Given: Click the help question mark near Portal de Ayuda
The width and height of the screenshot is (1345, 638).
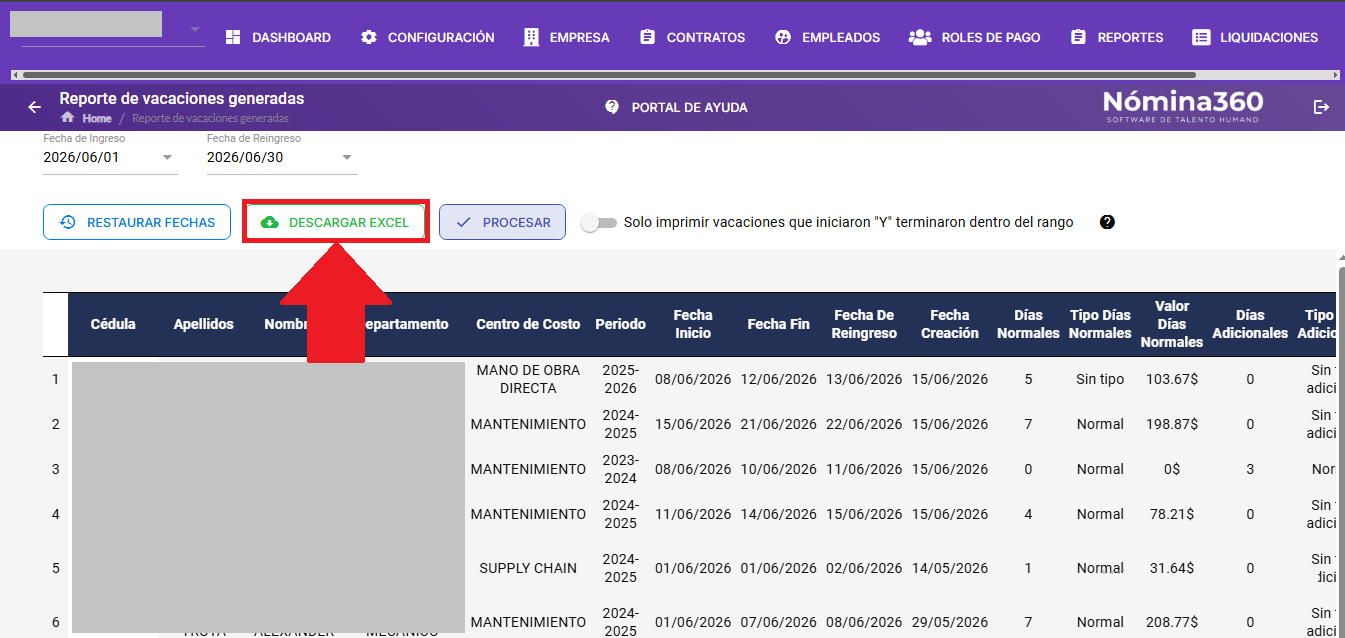Looking at the screenshot, I should [x=612, y=107].
